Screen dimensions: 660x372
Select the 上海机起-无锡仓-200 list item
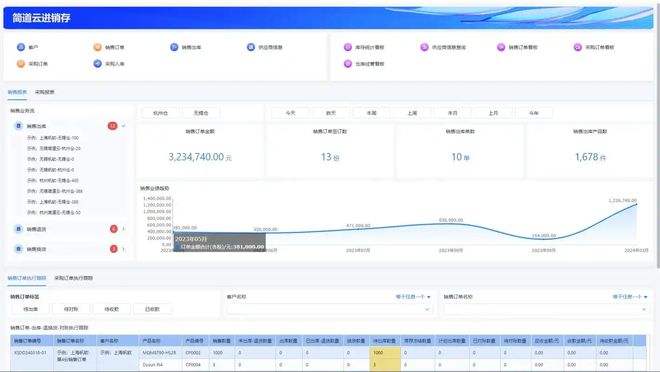(x=53, y=202)
